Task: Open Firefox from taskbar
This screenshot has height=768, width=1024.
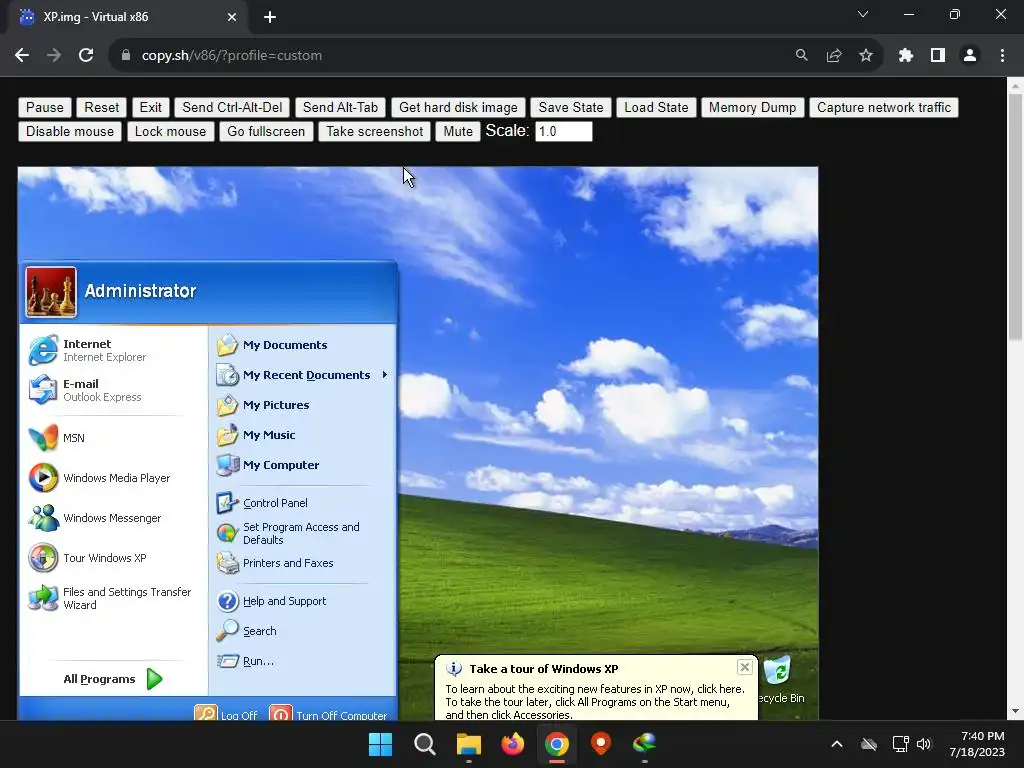Action: coord(513,744)
